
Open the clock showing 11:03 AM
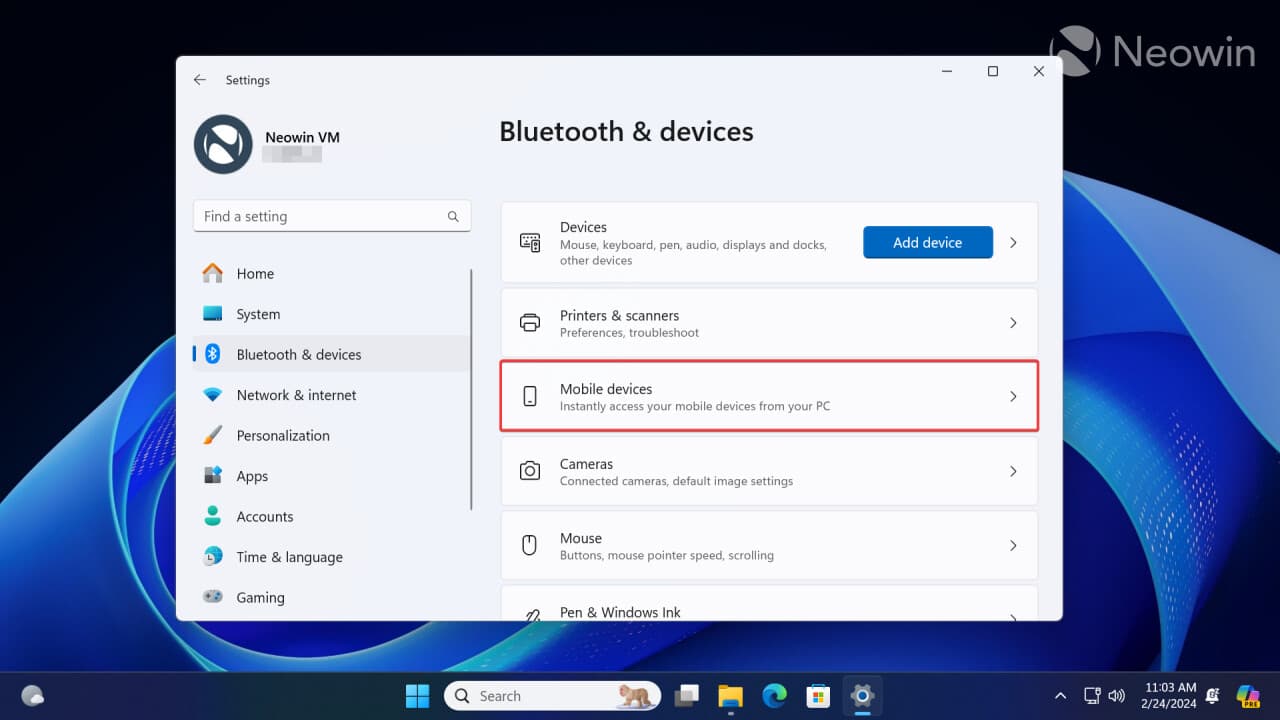point(1170,695)
